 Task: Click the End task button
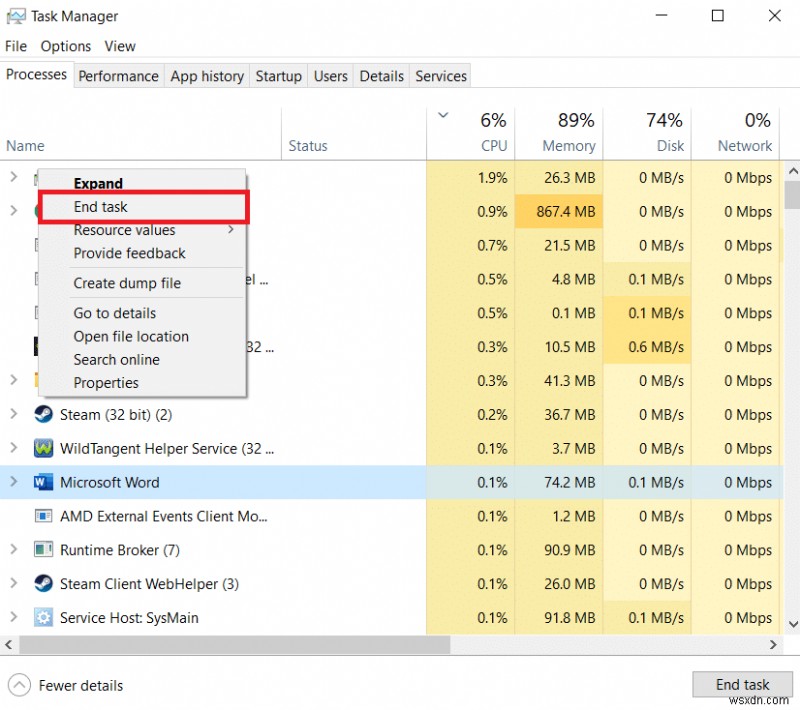[742, 684]
